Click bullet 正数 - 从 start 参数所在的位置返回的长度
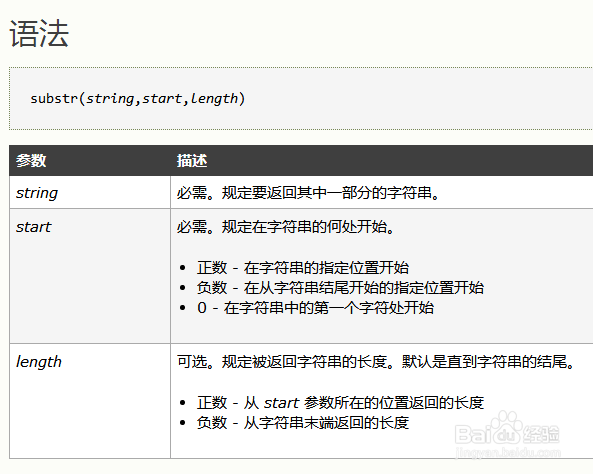The image size is (593, 474). coord(340,403)
